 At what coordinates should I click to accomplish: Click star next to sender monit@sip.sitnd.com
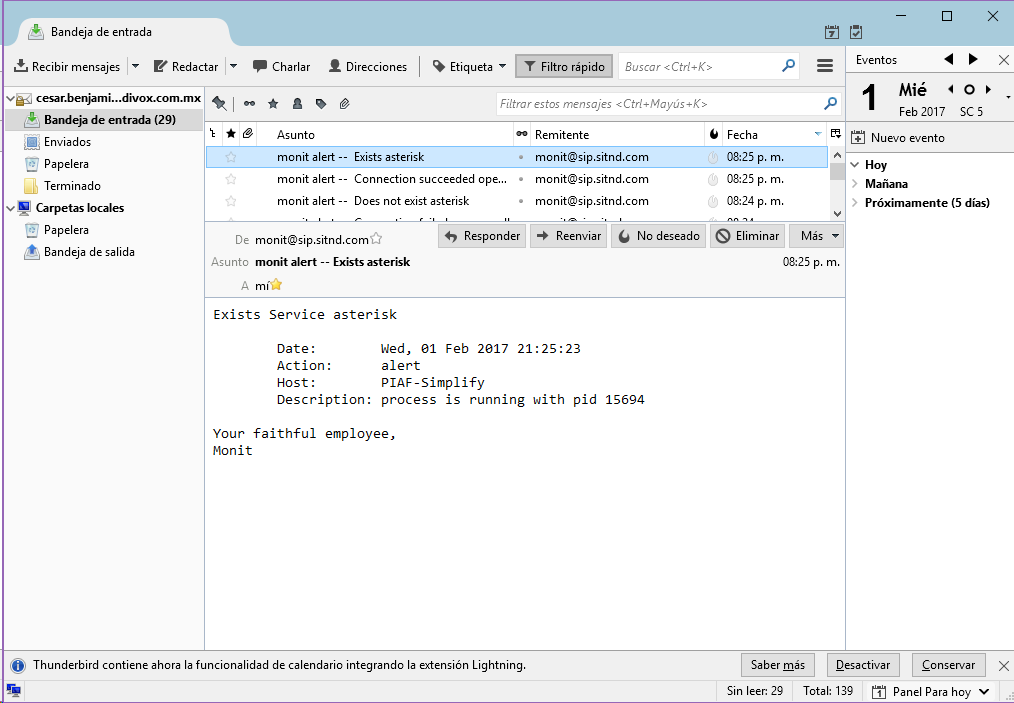[x=376, y=239]
